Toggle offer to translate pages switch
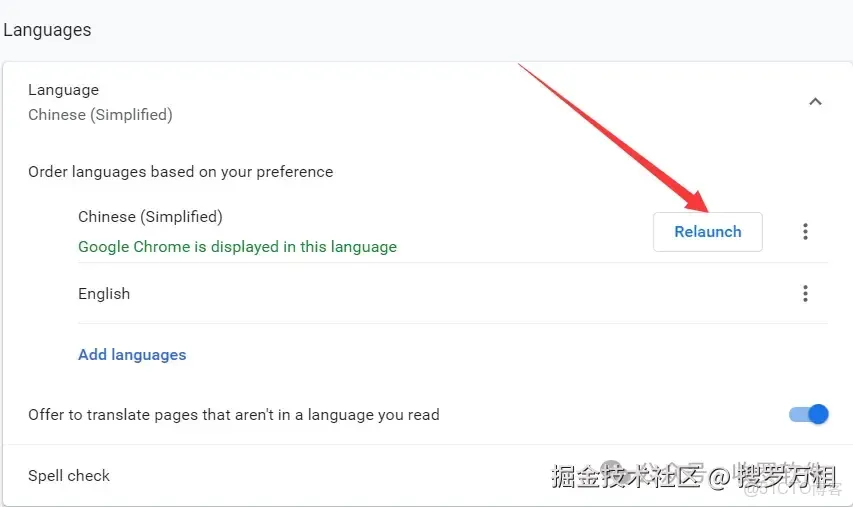 808,415
